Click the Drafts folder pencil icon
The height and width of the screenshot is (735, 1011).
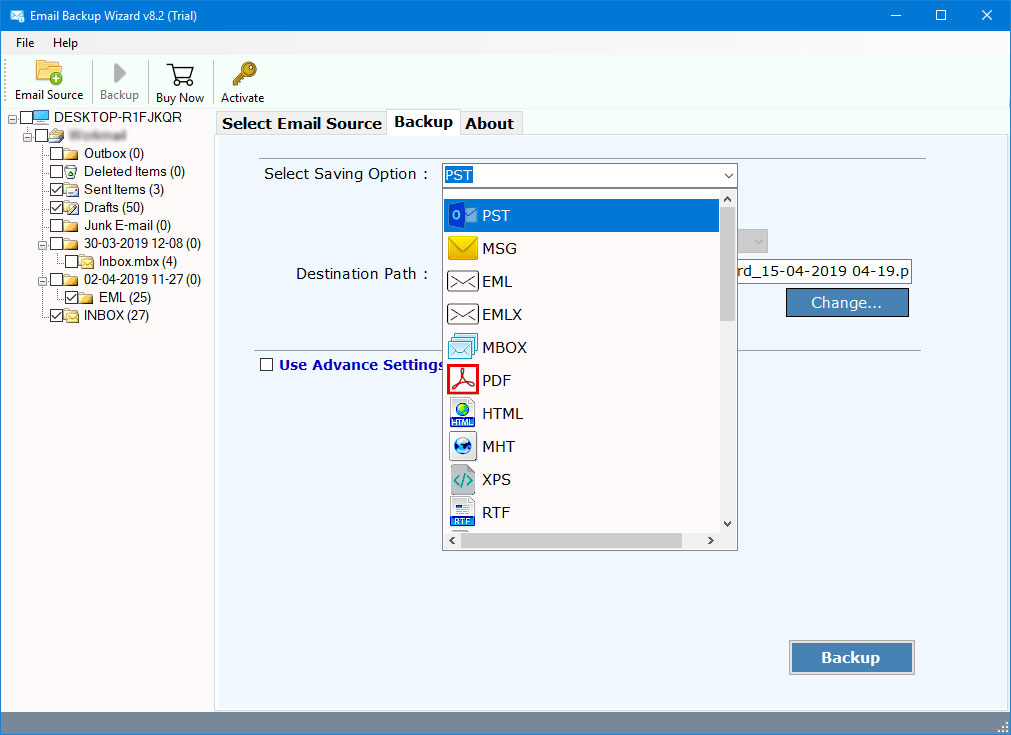(71, 208)
